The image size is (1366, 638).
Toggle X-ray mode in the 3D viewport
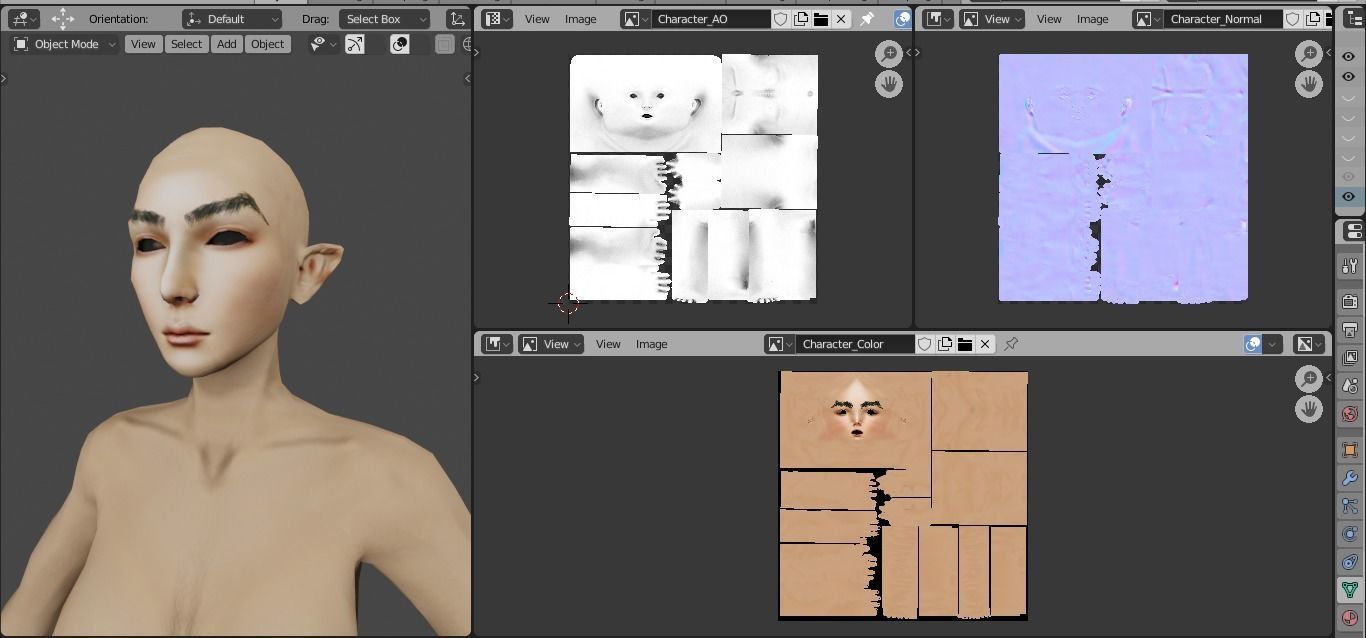tap(444, 44)
